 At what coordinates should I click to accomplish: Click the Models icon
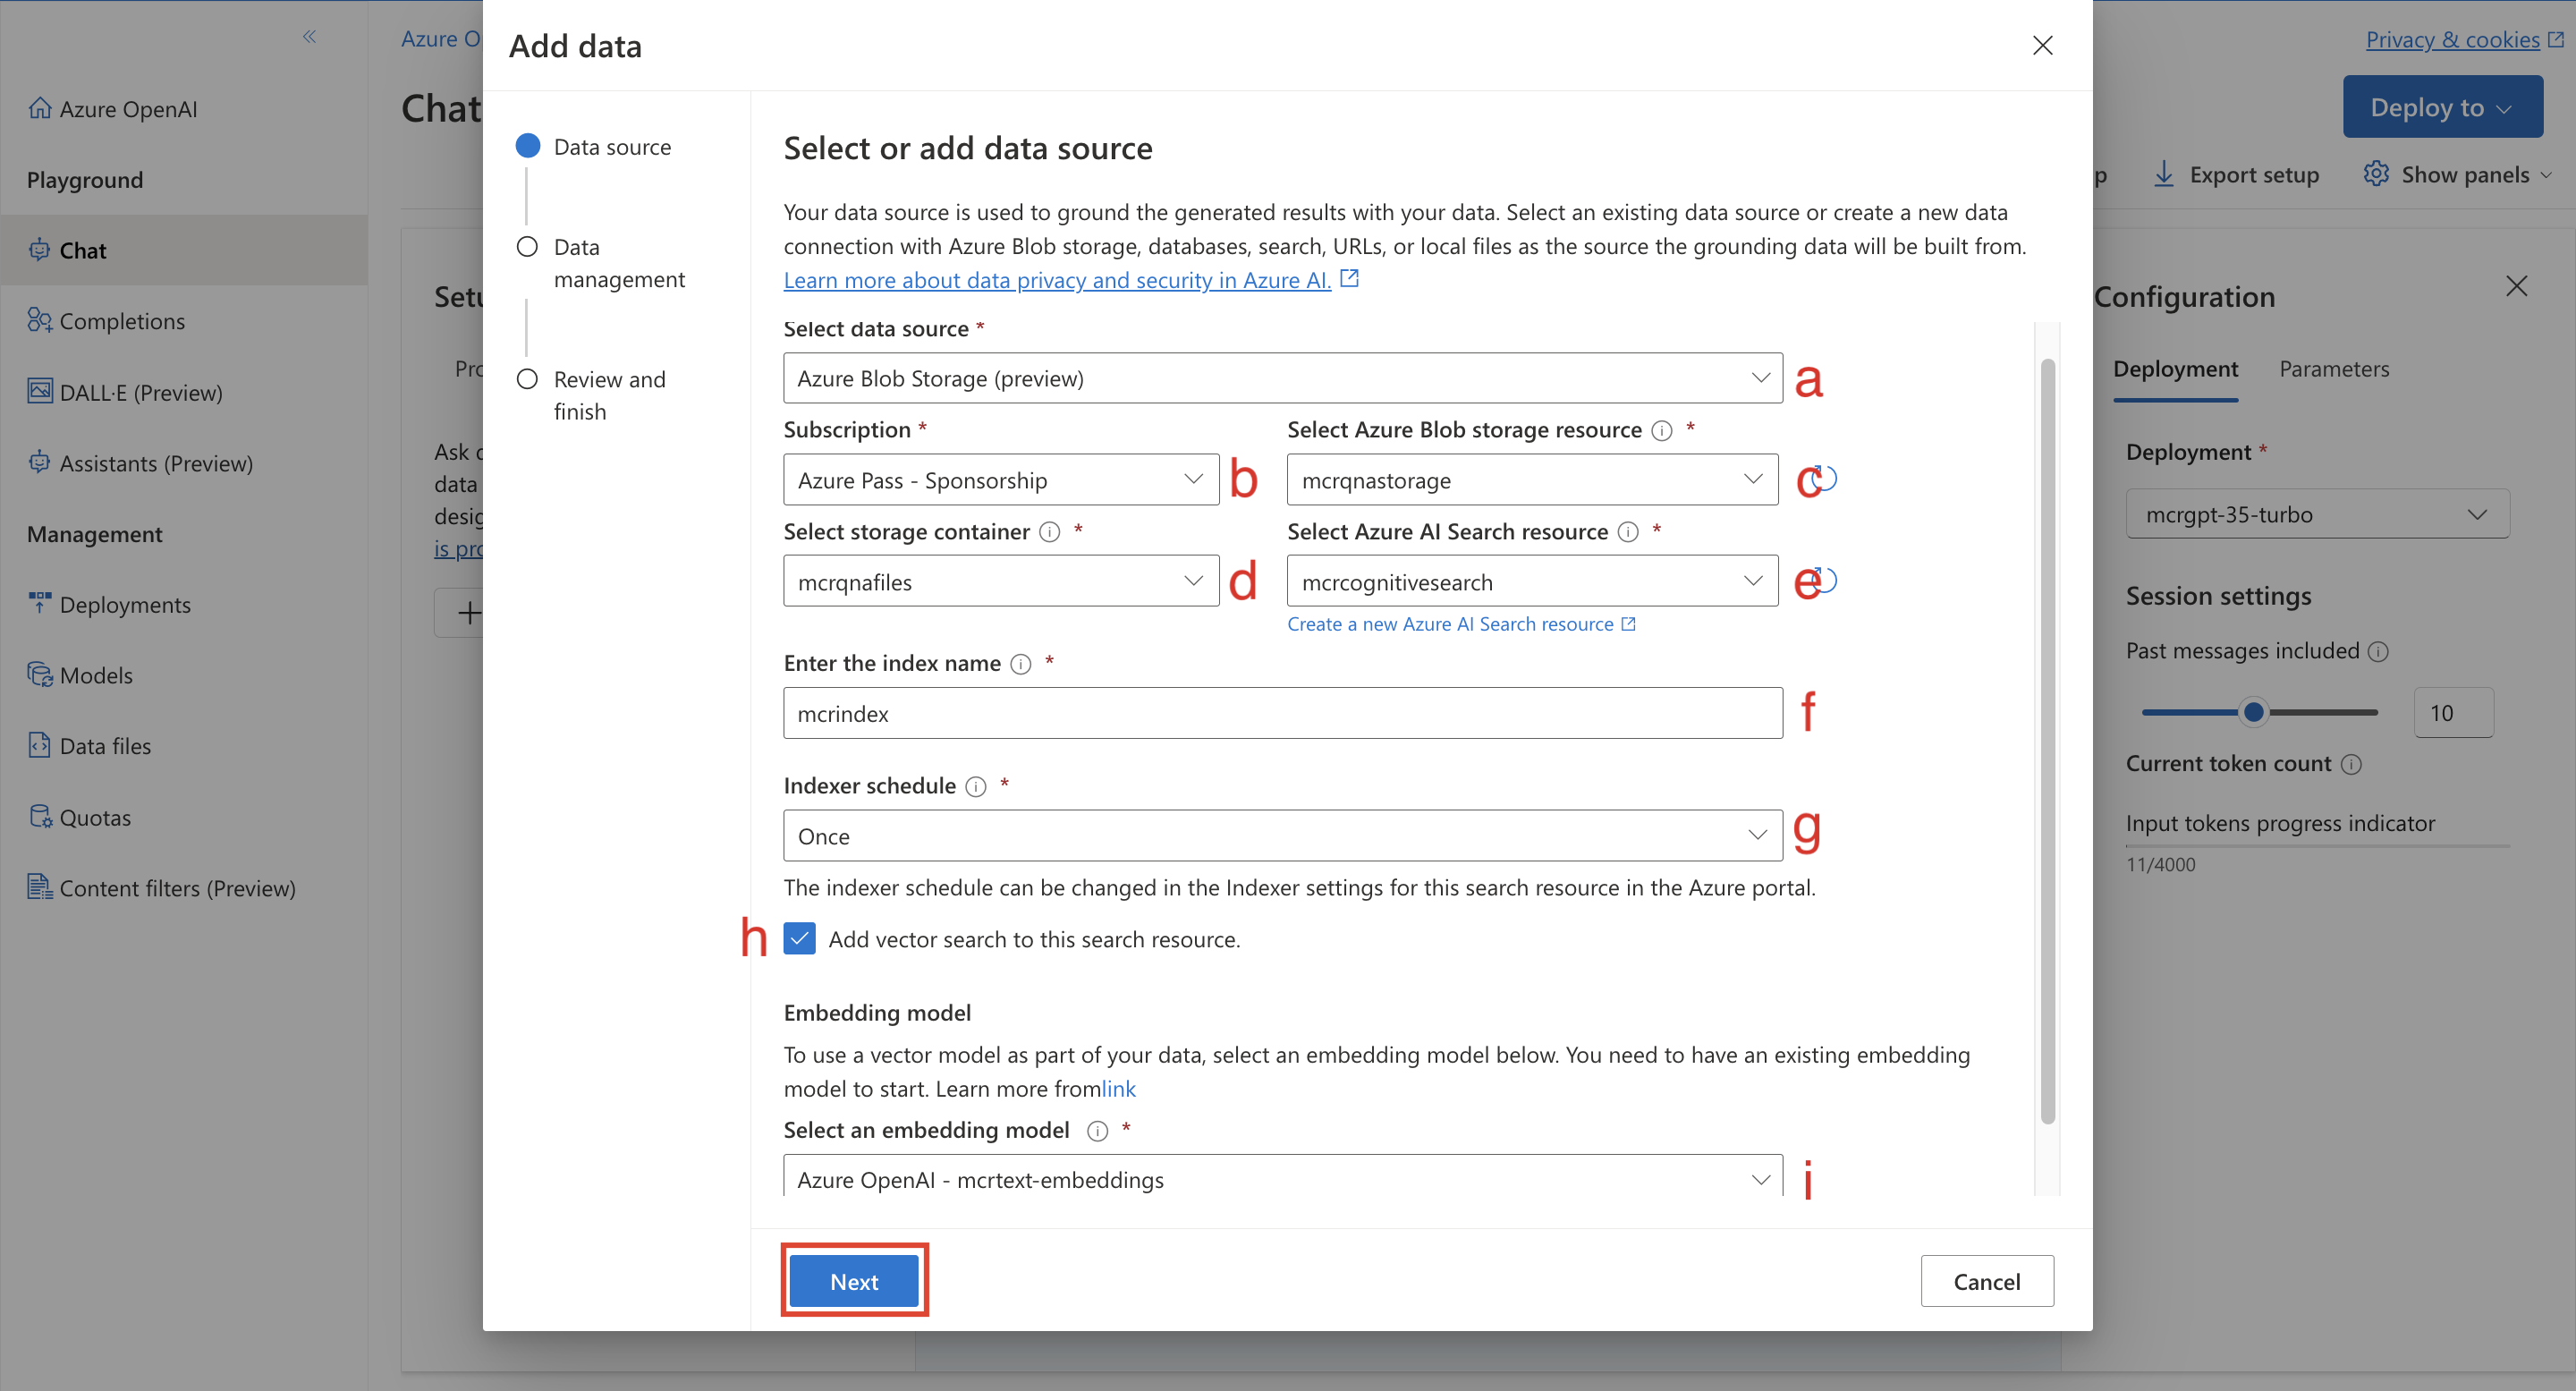point(40,674)
